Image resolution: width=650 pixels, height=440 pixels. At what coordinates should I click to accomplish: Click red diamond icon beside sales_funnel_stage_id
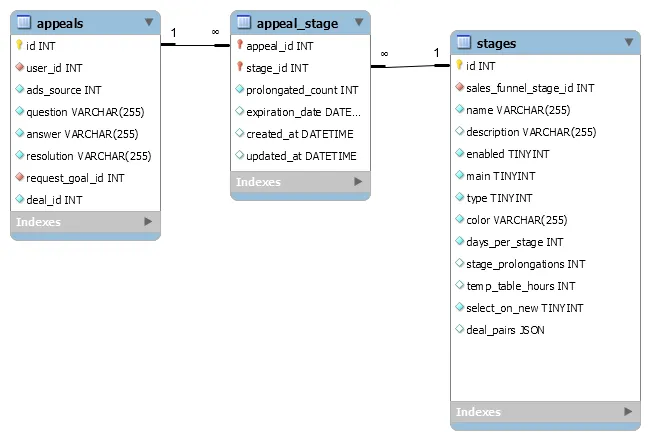tap(459, 86)
